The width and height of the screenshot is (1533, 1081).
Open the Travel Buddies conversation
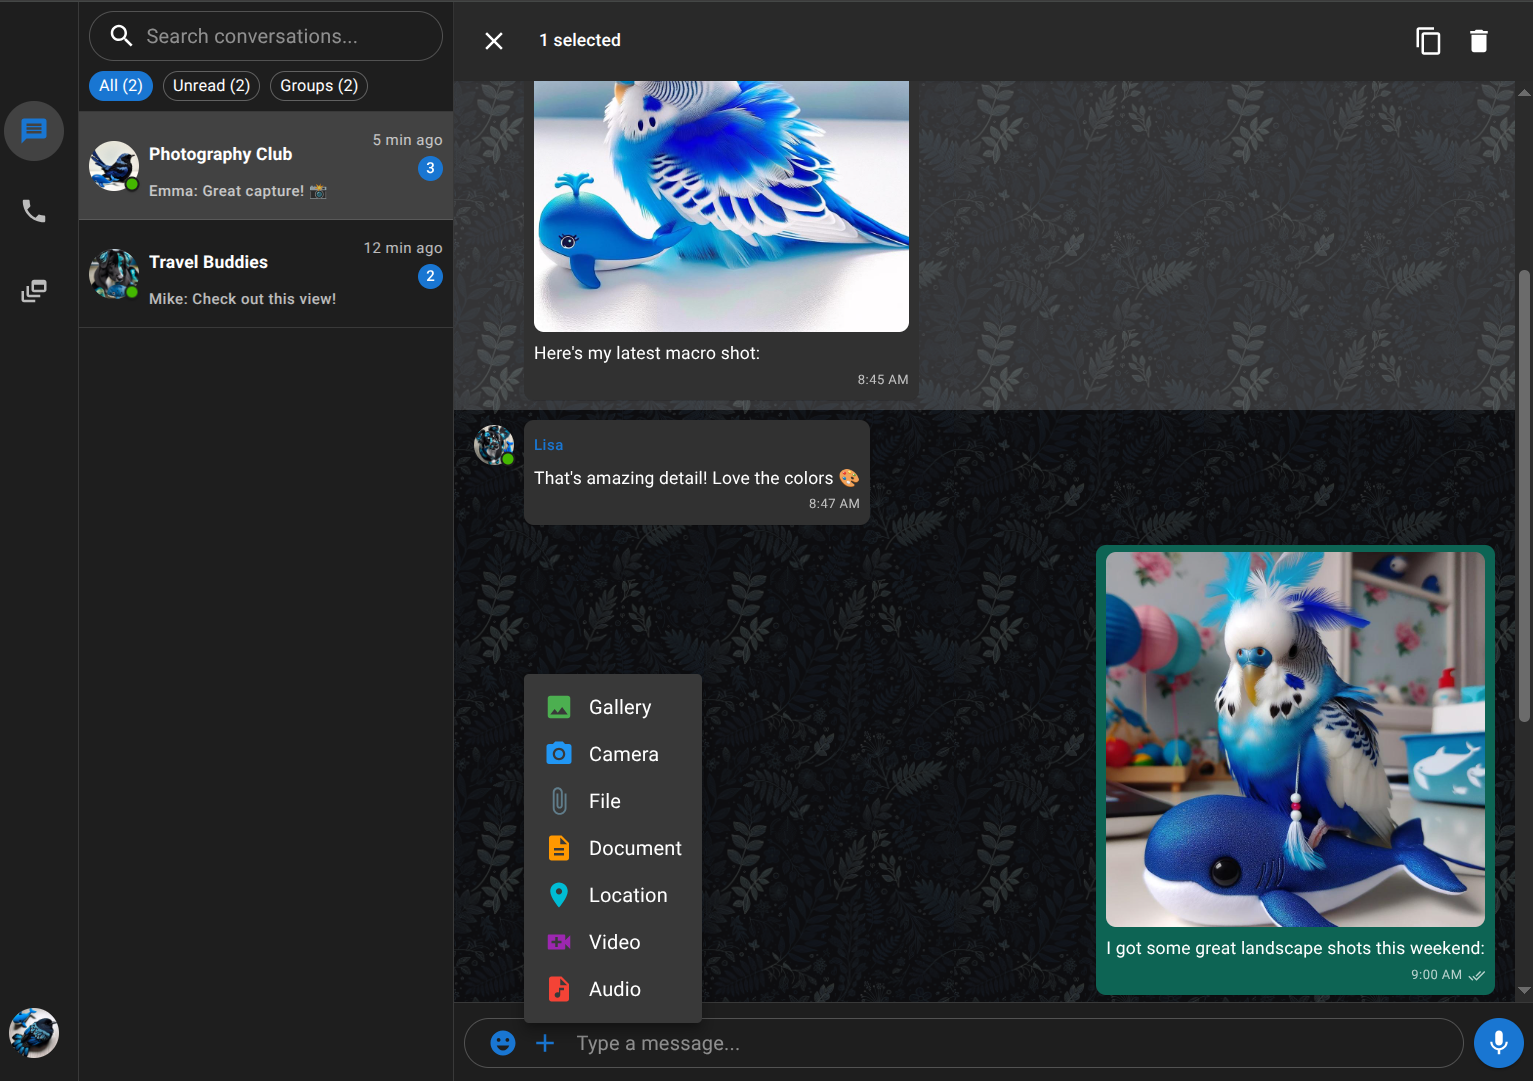tap(266, 274)
